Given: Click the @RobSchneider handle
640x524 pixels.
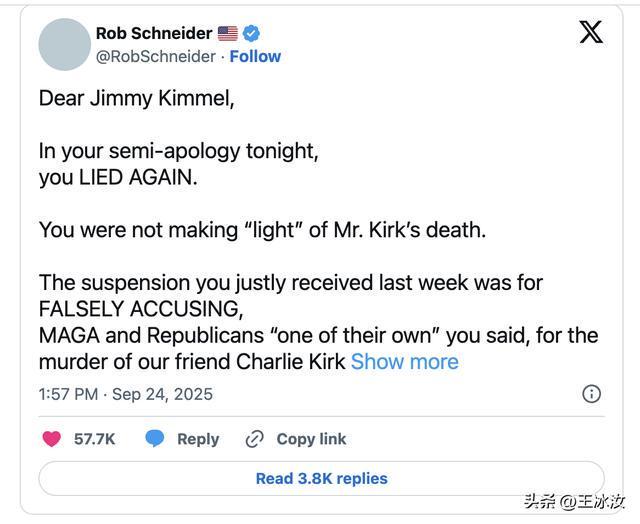Looking at the screenshot, I should point(155,56).
